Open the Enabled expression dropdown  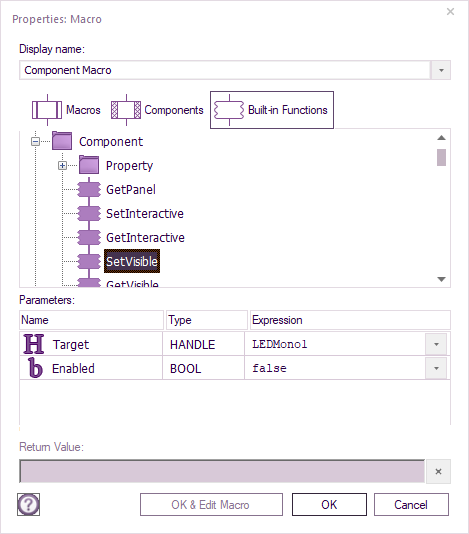436,368
